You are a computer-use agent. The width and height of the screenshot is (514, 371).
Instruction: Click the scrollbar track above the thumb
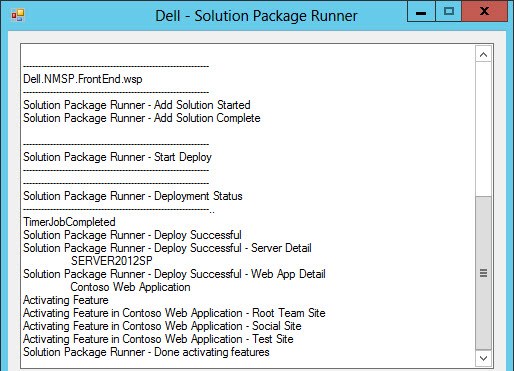point(483,129)
